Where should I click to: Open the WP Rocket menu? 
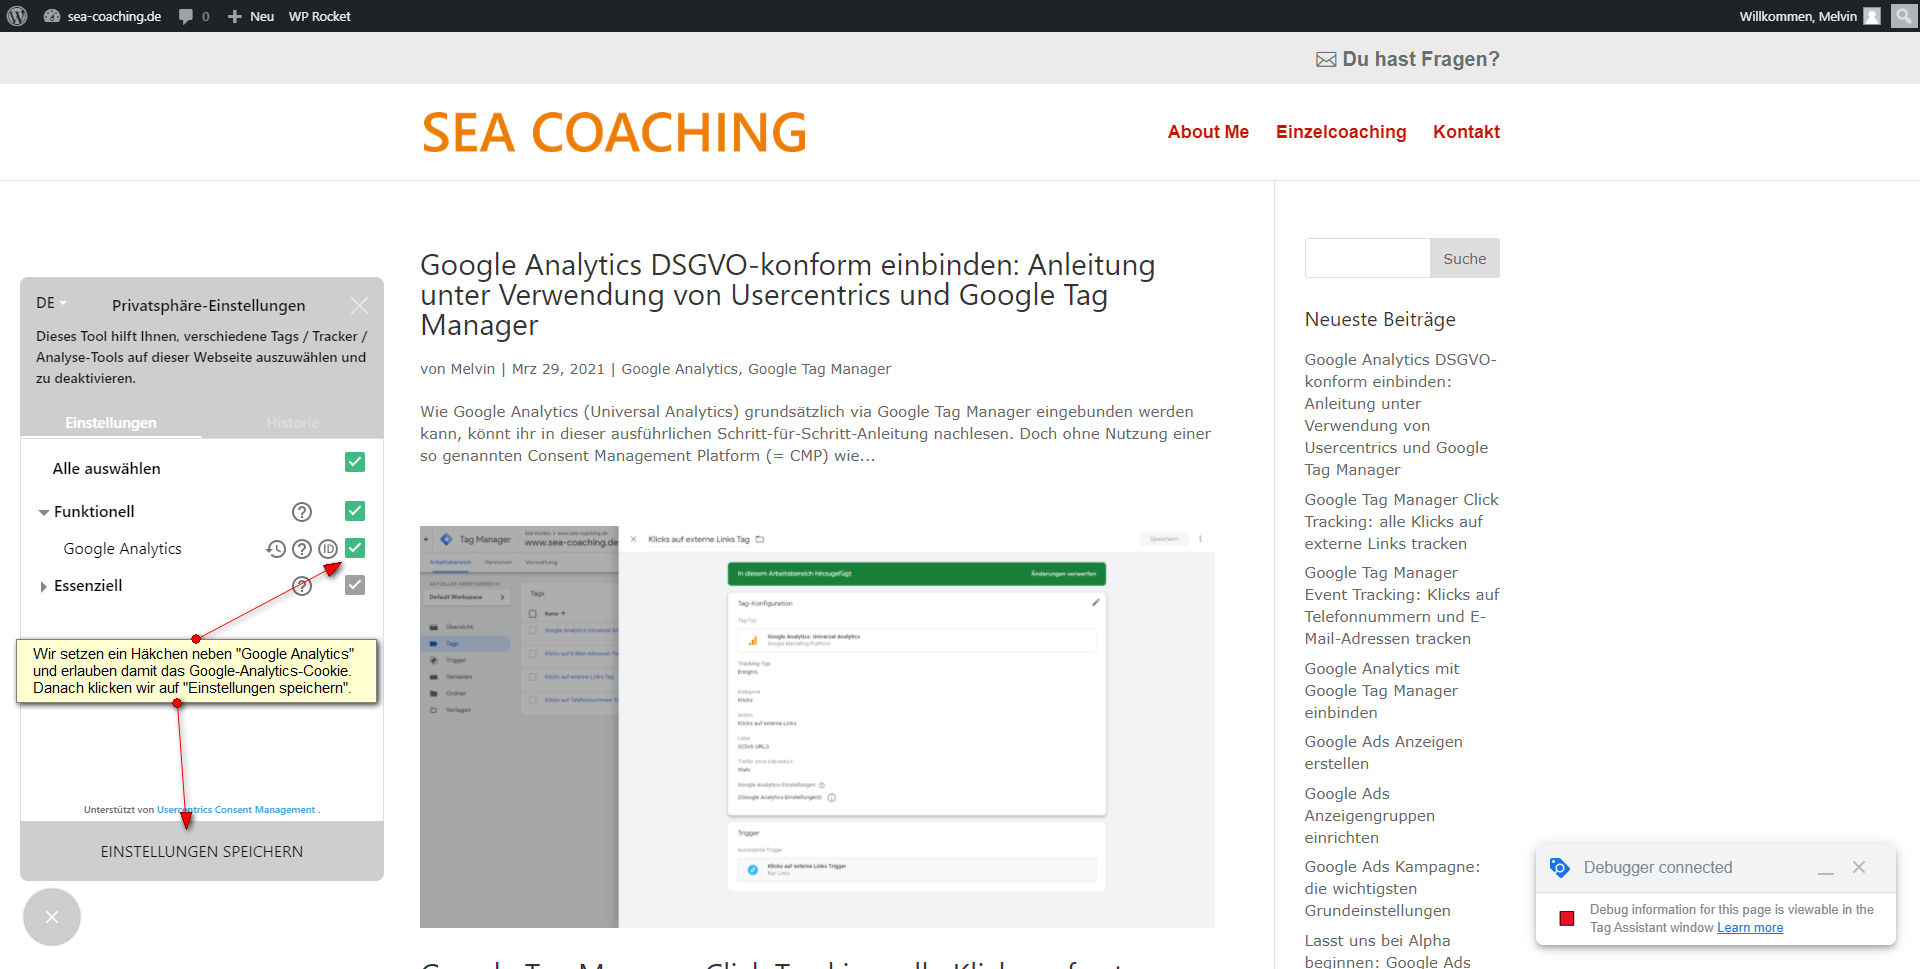click(x=320, y=16)
